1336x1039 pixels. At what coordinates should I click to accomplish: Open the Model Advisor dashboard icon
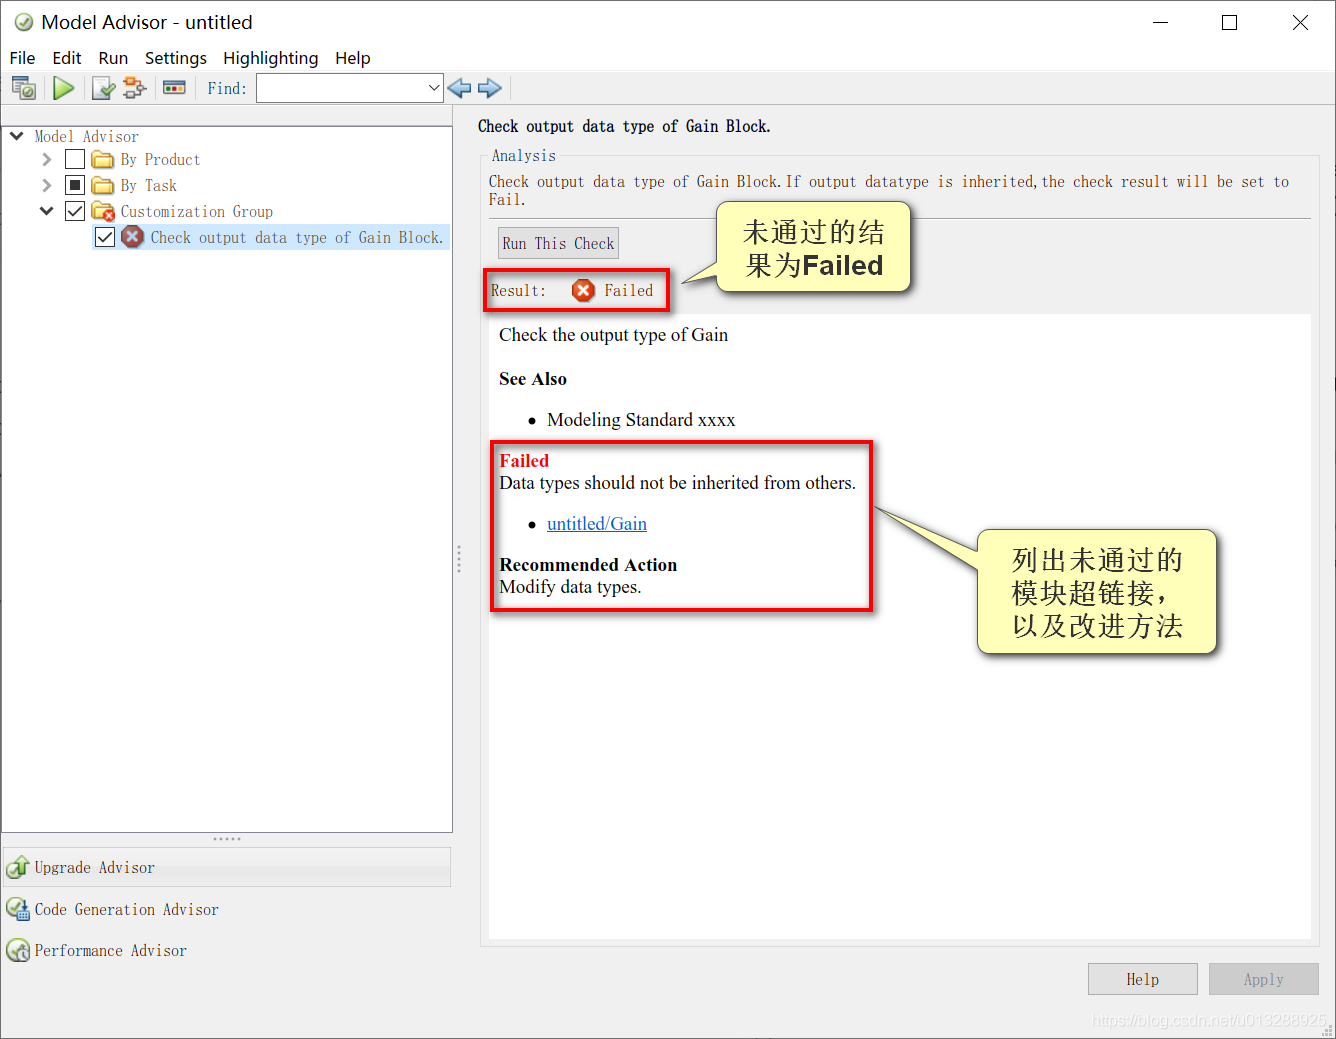click(x=24, y=88)
